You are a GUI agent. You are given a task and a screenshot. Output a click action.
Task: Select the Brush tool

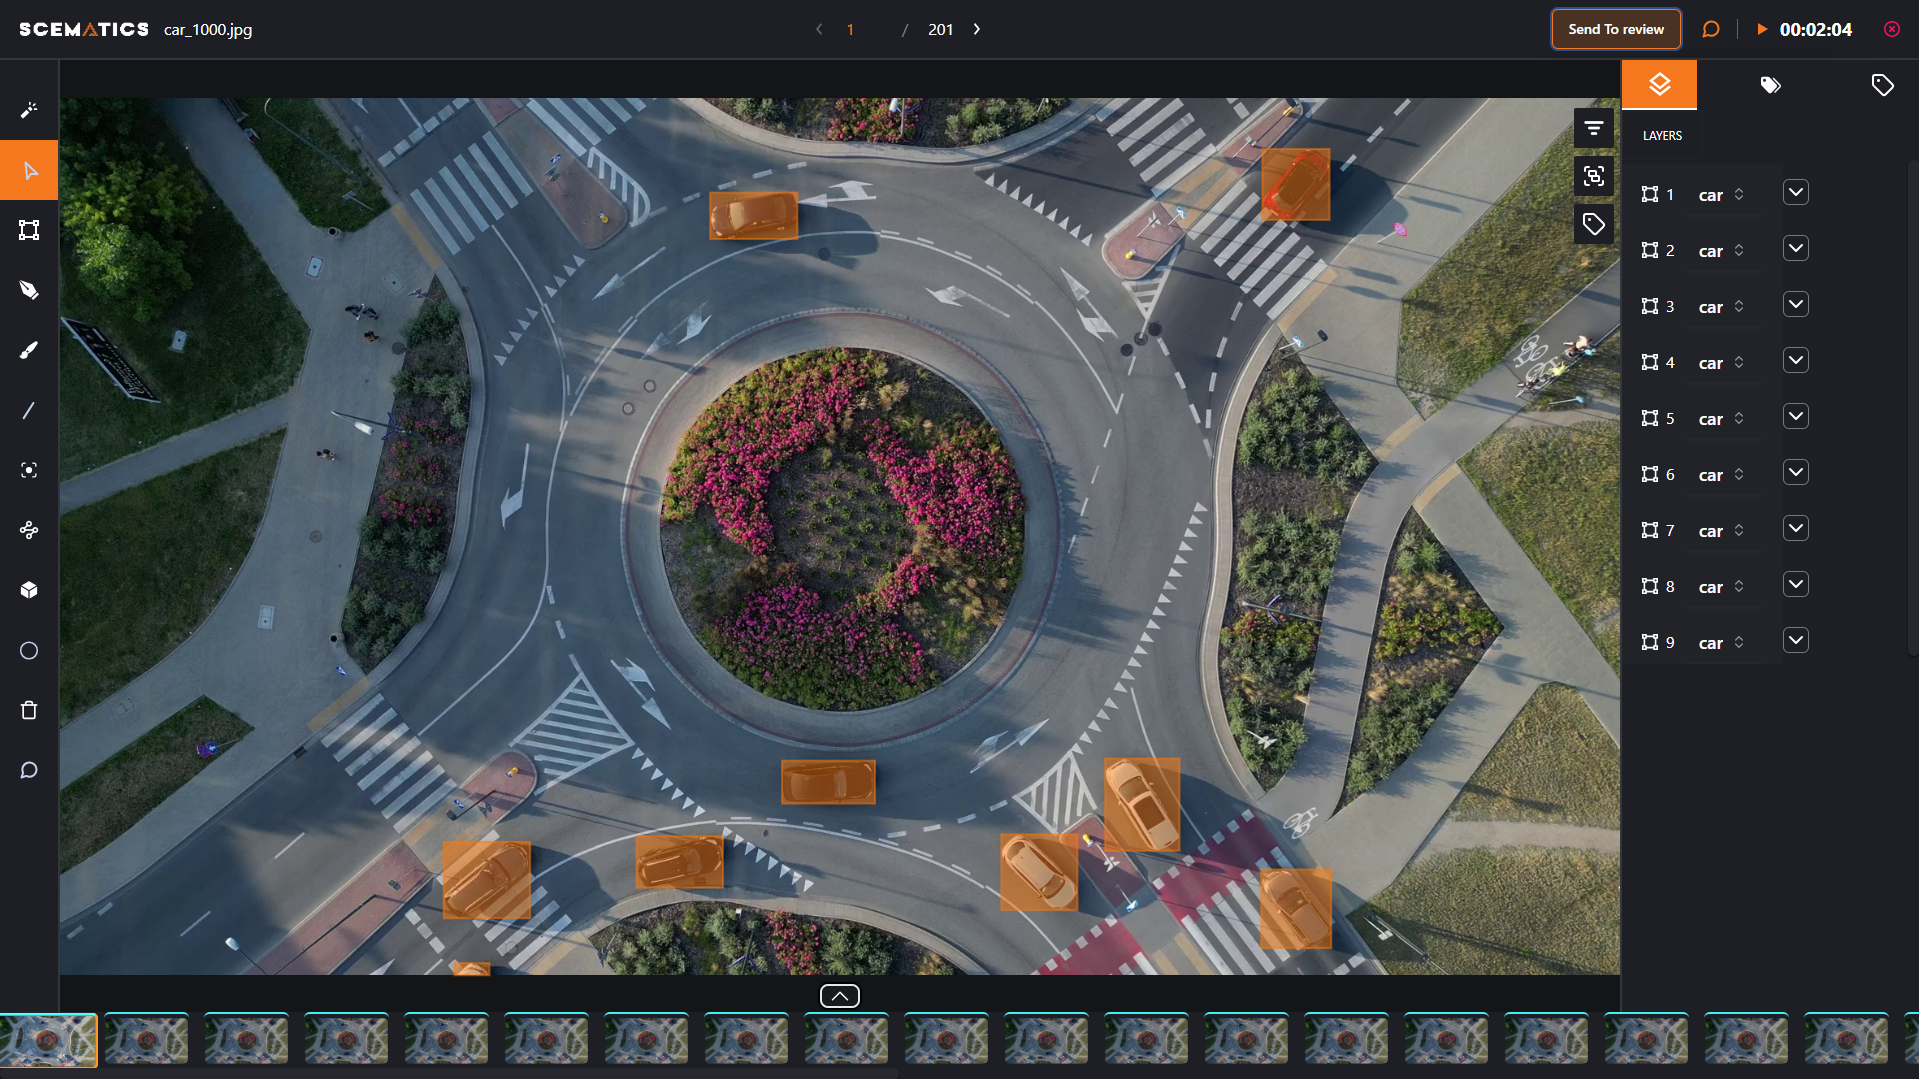pyautogui.click(x=29, y=350)
